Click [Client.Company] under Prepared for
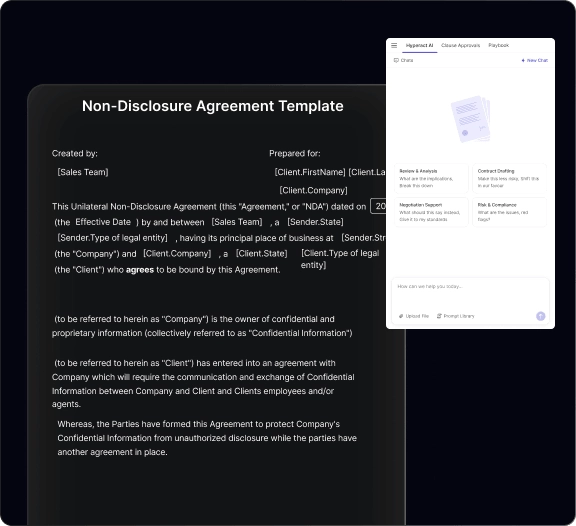This screenshot has width=576, height=526. tap(313, 191)
